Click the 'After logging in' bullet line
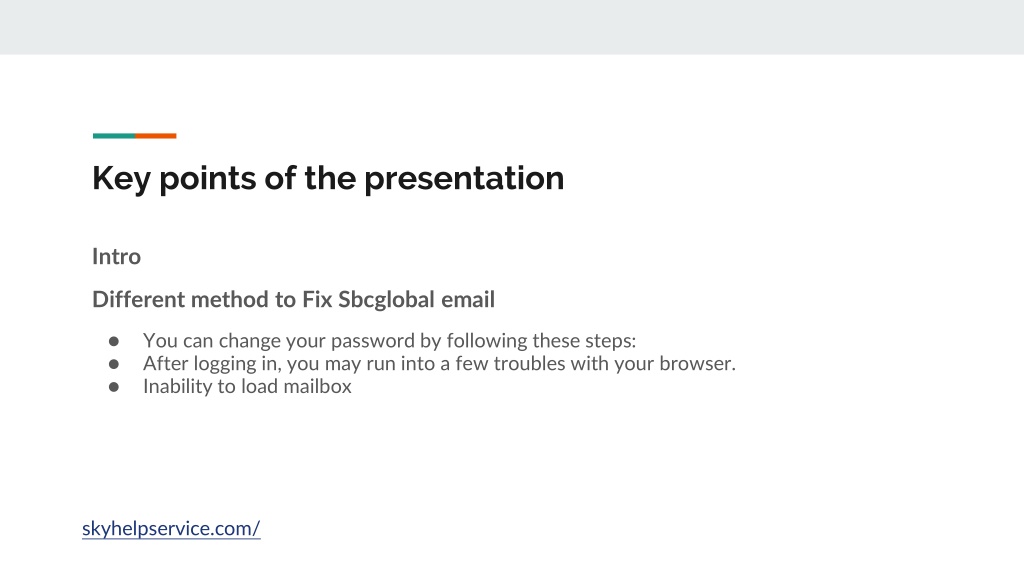The height and width of the screenshot is (576, 1024). [x=439, y=364]
